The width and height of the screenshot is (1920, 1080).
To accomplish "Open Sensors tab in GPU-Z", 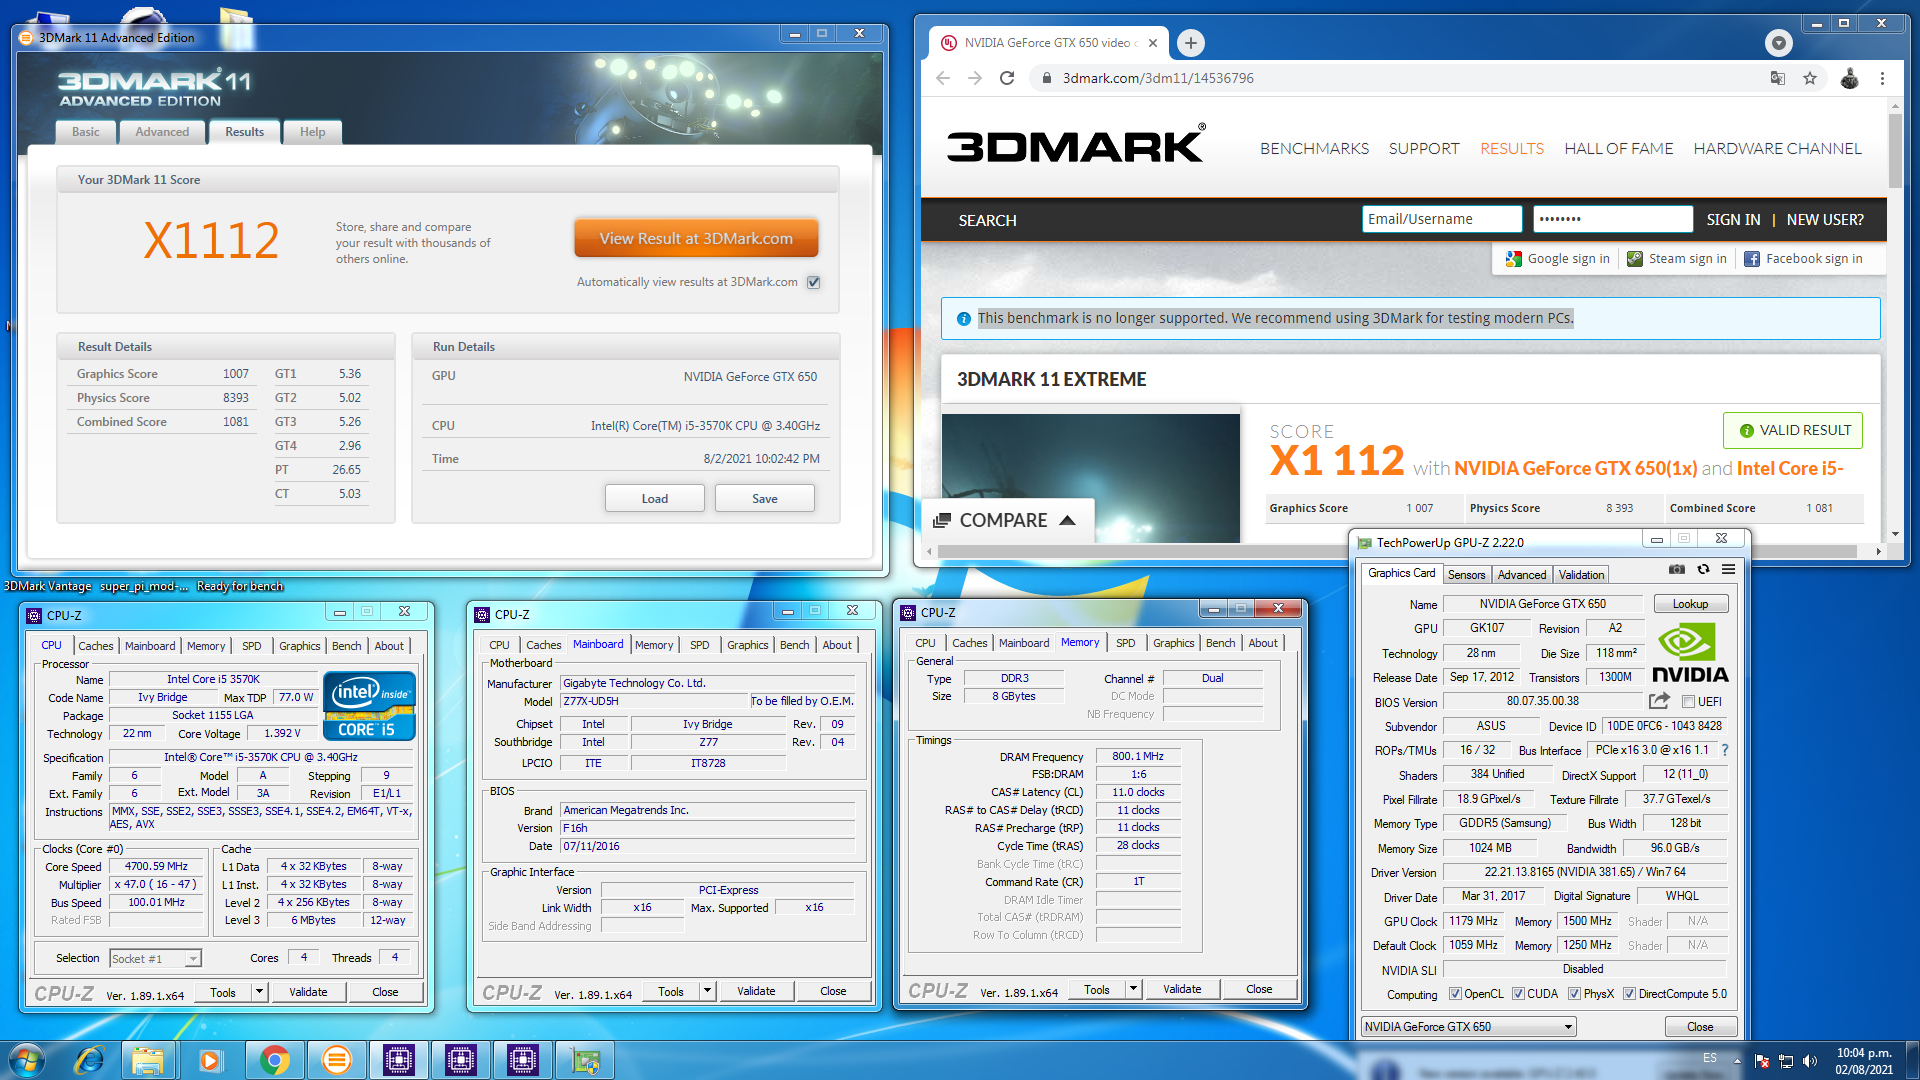I will tap(1466, 575).
